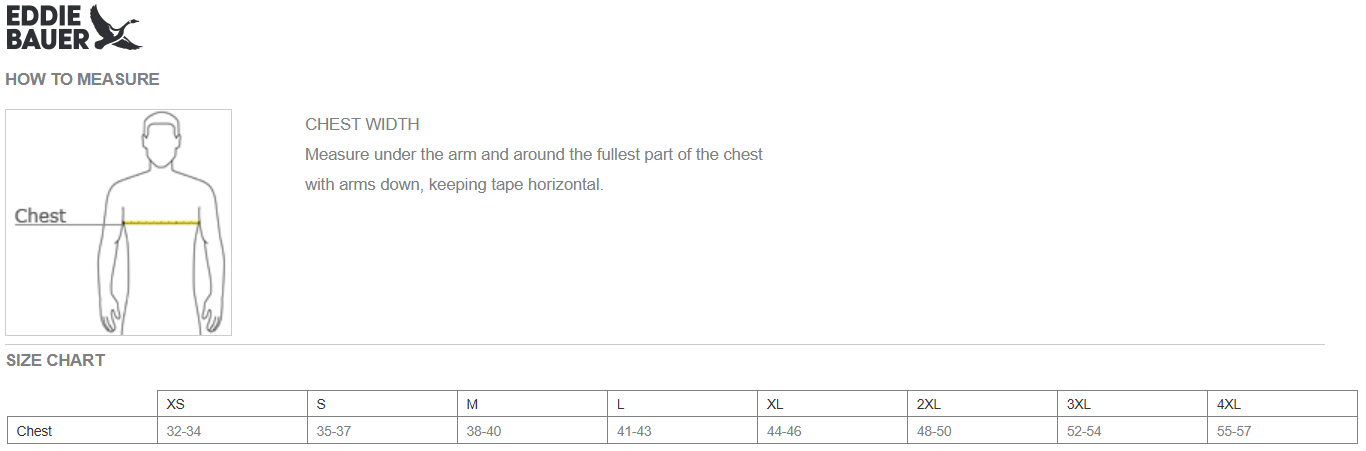Screen dimensions: 1366x451
Task: Click the HOW TO MEASURE heading
Action: coord(82,79)
